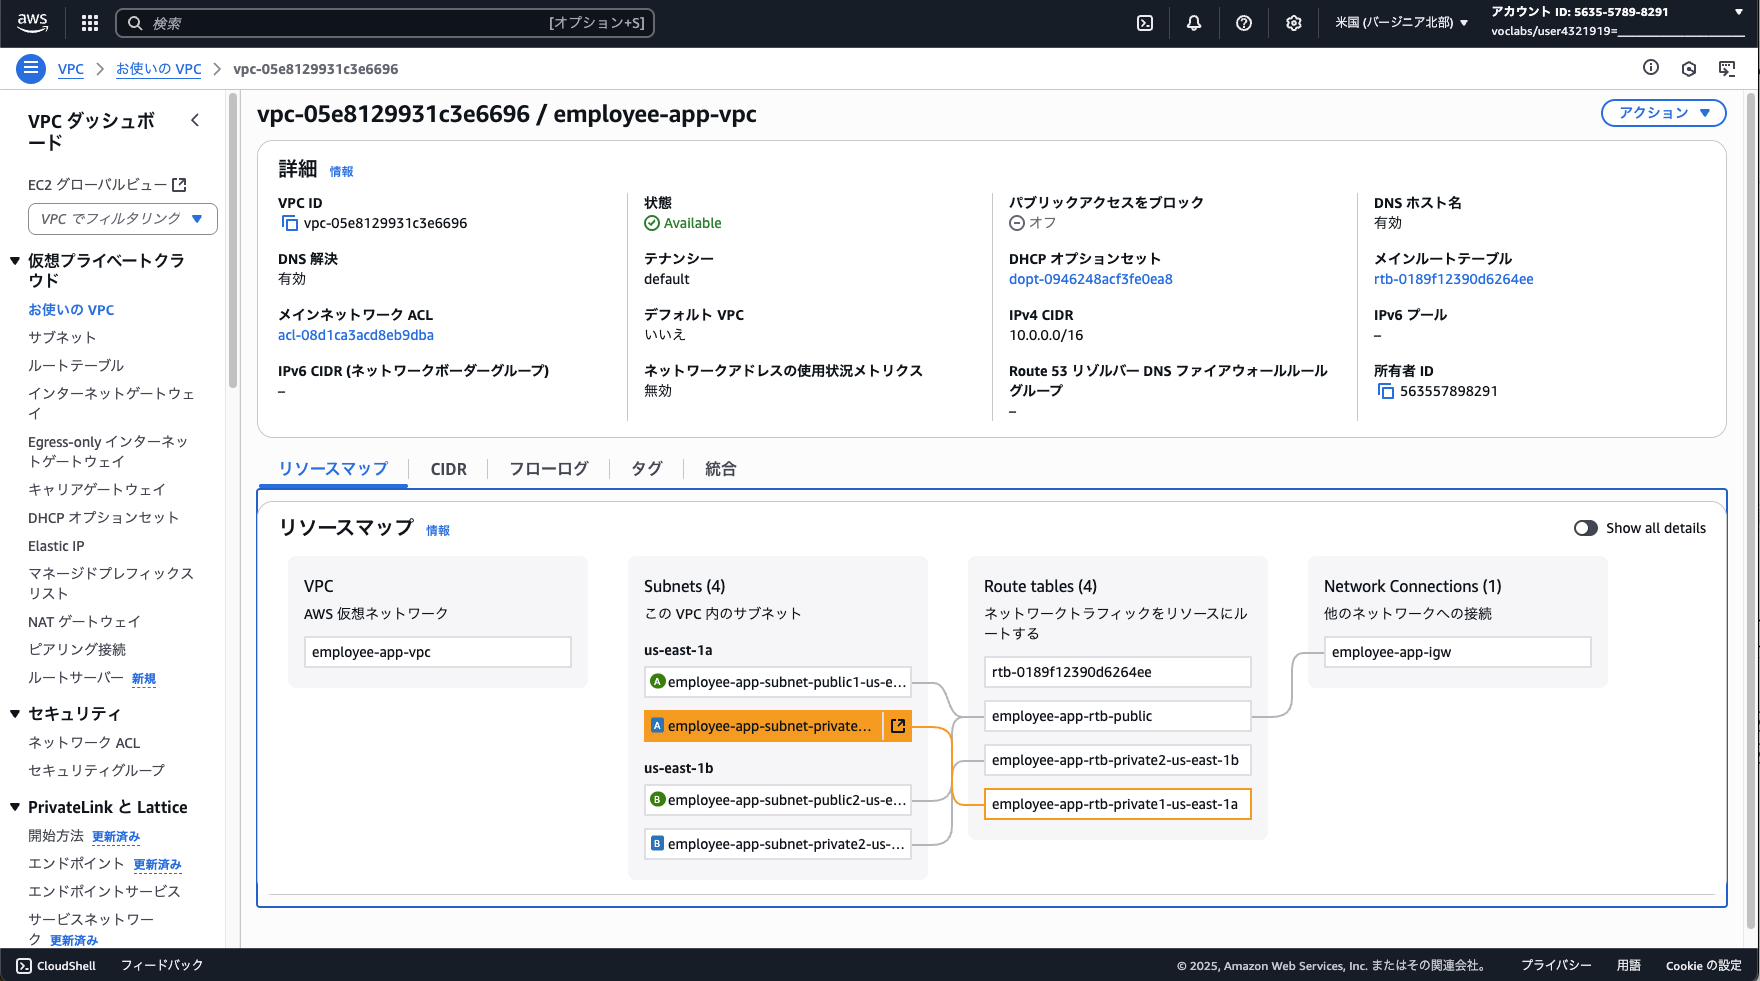
Task: Open the アクション dropdown button
Action: pyautogui.click(x=1664, y=113)
